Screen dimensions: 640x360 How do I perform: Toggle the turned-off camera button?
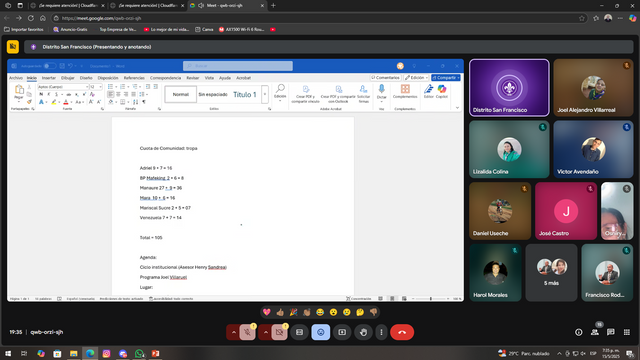pyautogui.click(x=280, y=332)
